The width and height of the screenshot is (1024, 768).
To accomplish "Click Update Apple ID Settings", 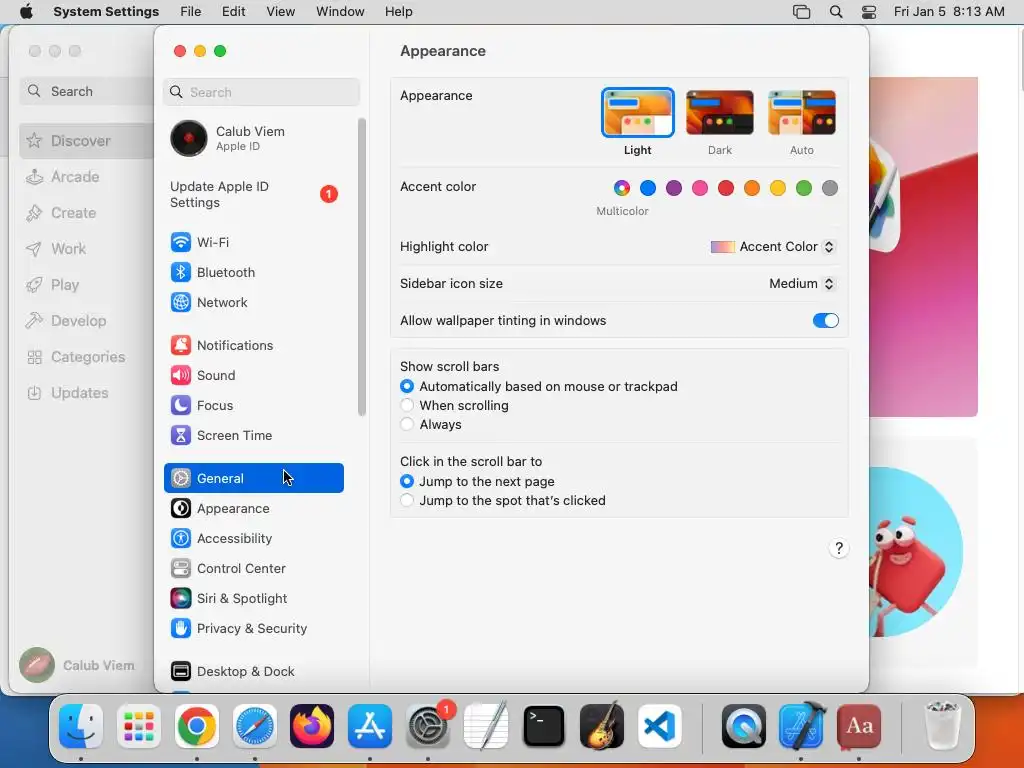I will pos(253,195).
